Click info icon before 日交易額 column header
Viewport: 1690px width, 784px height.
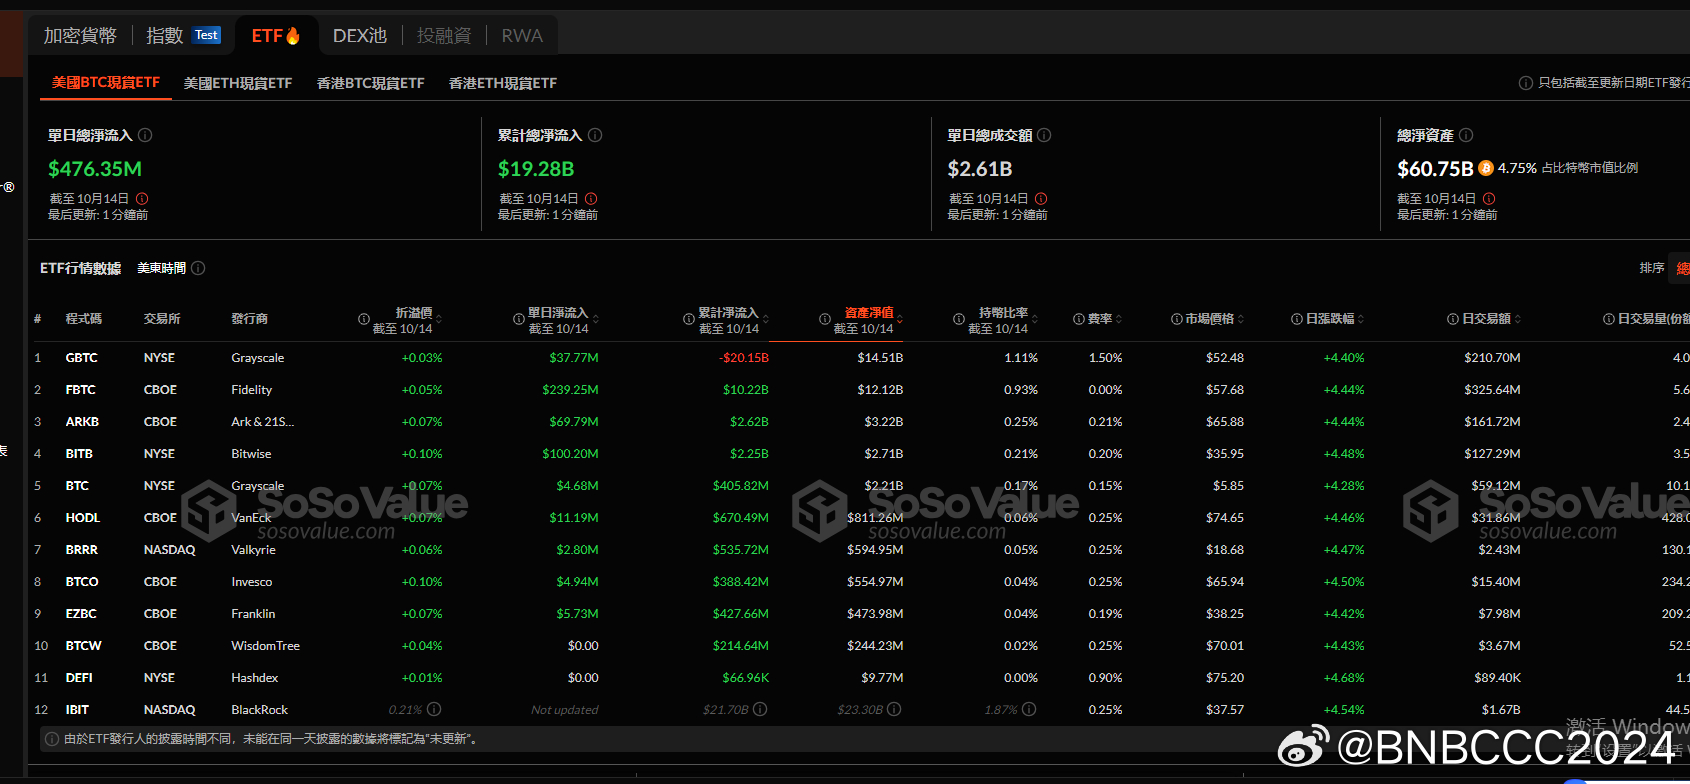1453,319
